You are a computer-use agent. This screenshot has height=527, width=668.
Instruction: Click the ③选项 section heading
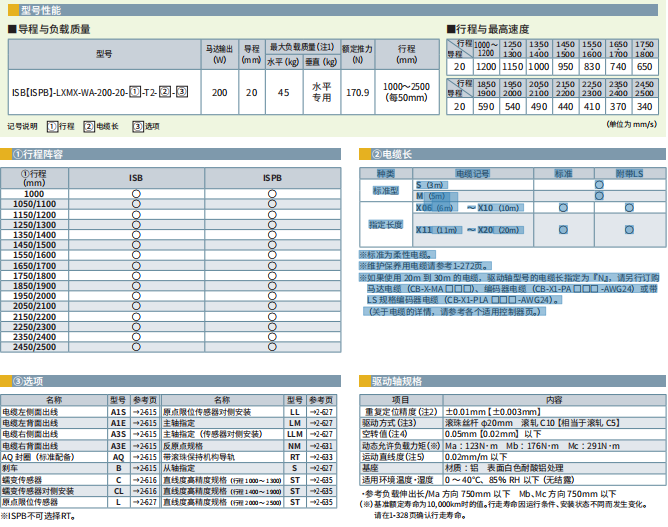point(28,381)
